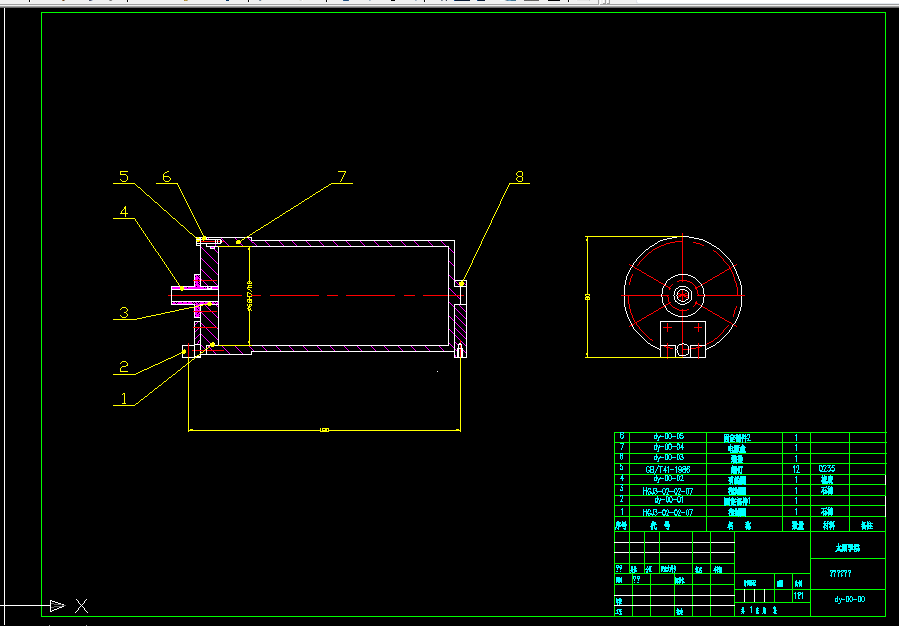Click the dy-00-05 part code cell
The image size is (899, 626).
pyautogui.click(x=669, y=437)
